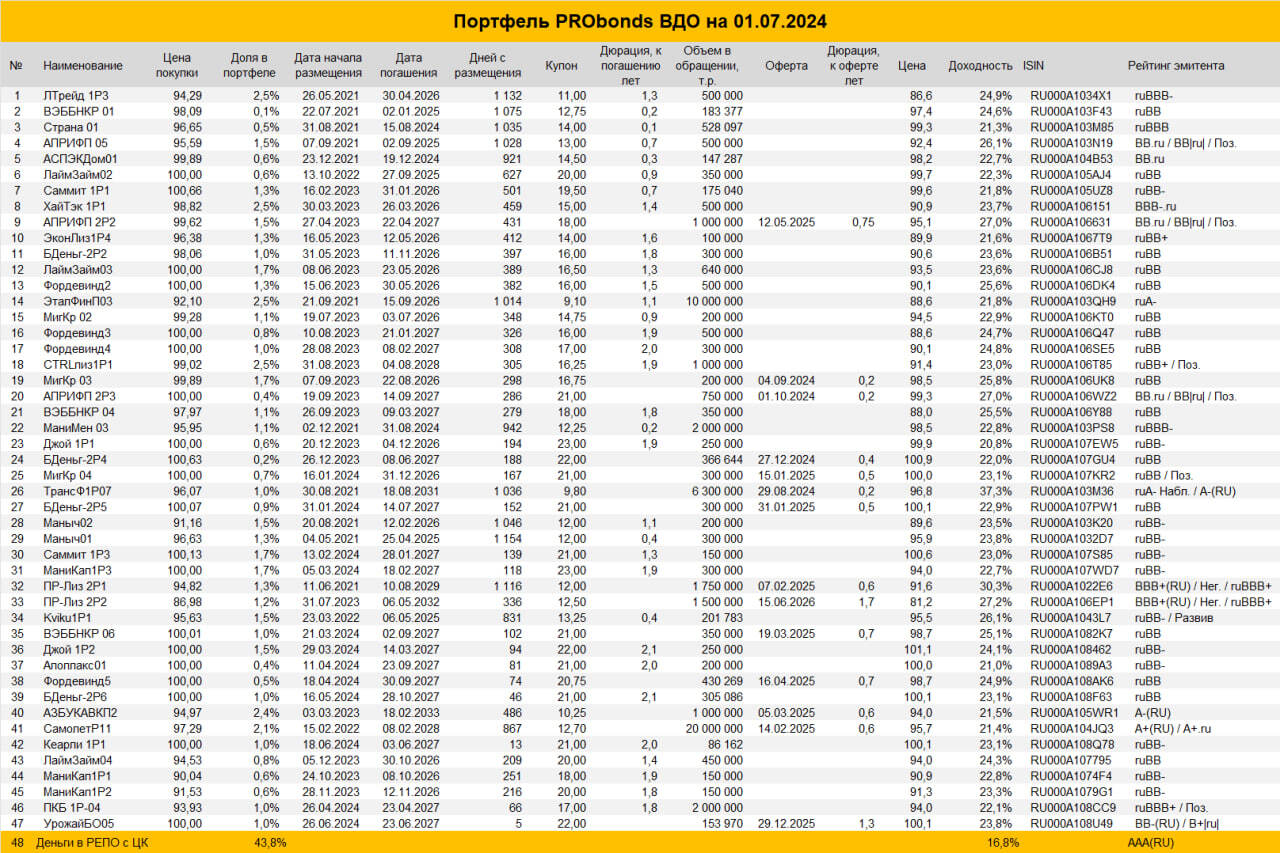Viewport: 1280px width, 853px height.
Task: Select the 'ISIN' column header
Action: coord(1033,66)
